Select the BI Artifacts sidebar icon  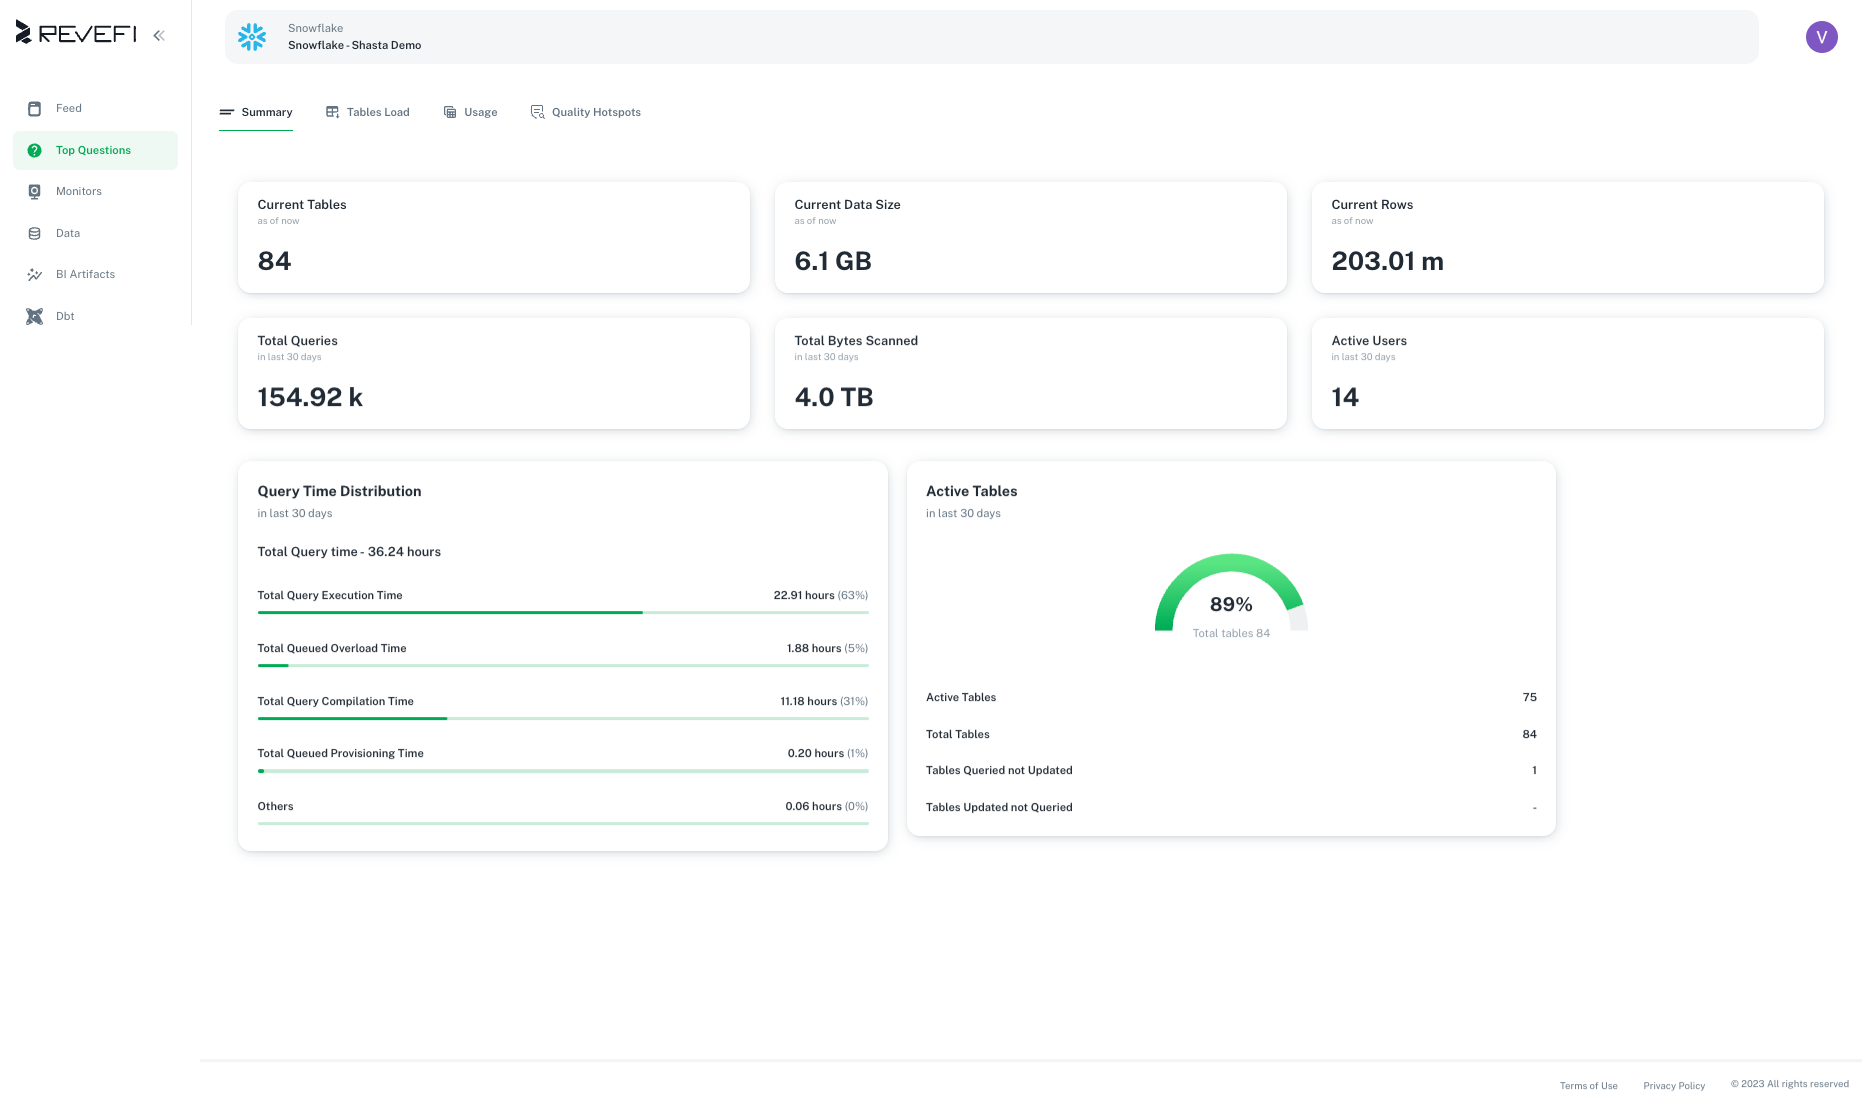pyautogui.click(x=35, y=274)
